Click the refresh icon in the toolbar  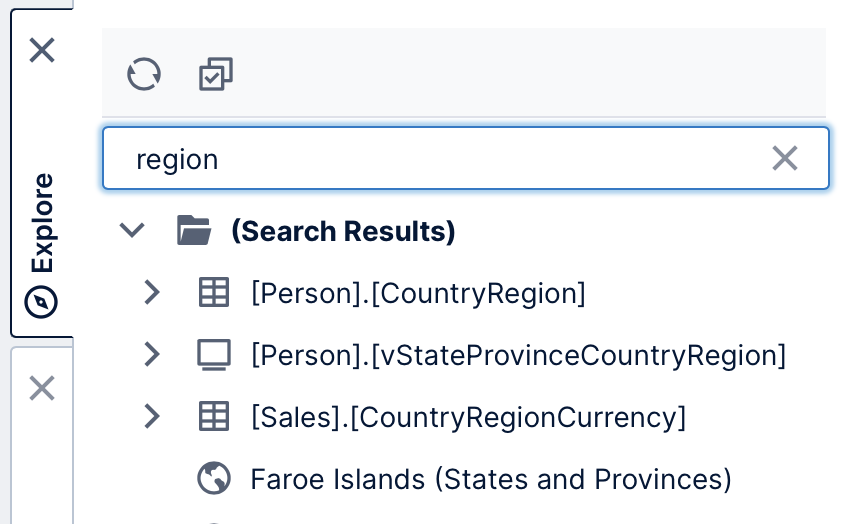[144, 74]
